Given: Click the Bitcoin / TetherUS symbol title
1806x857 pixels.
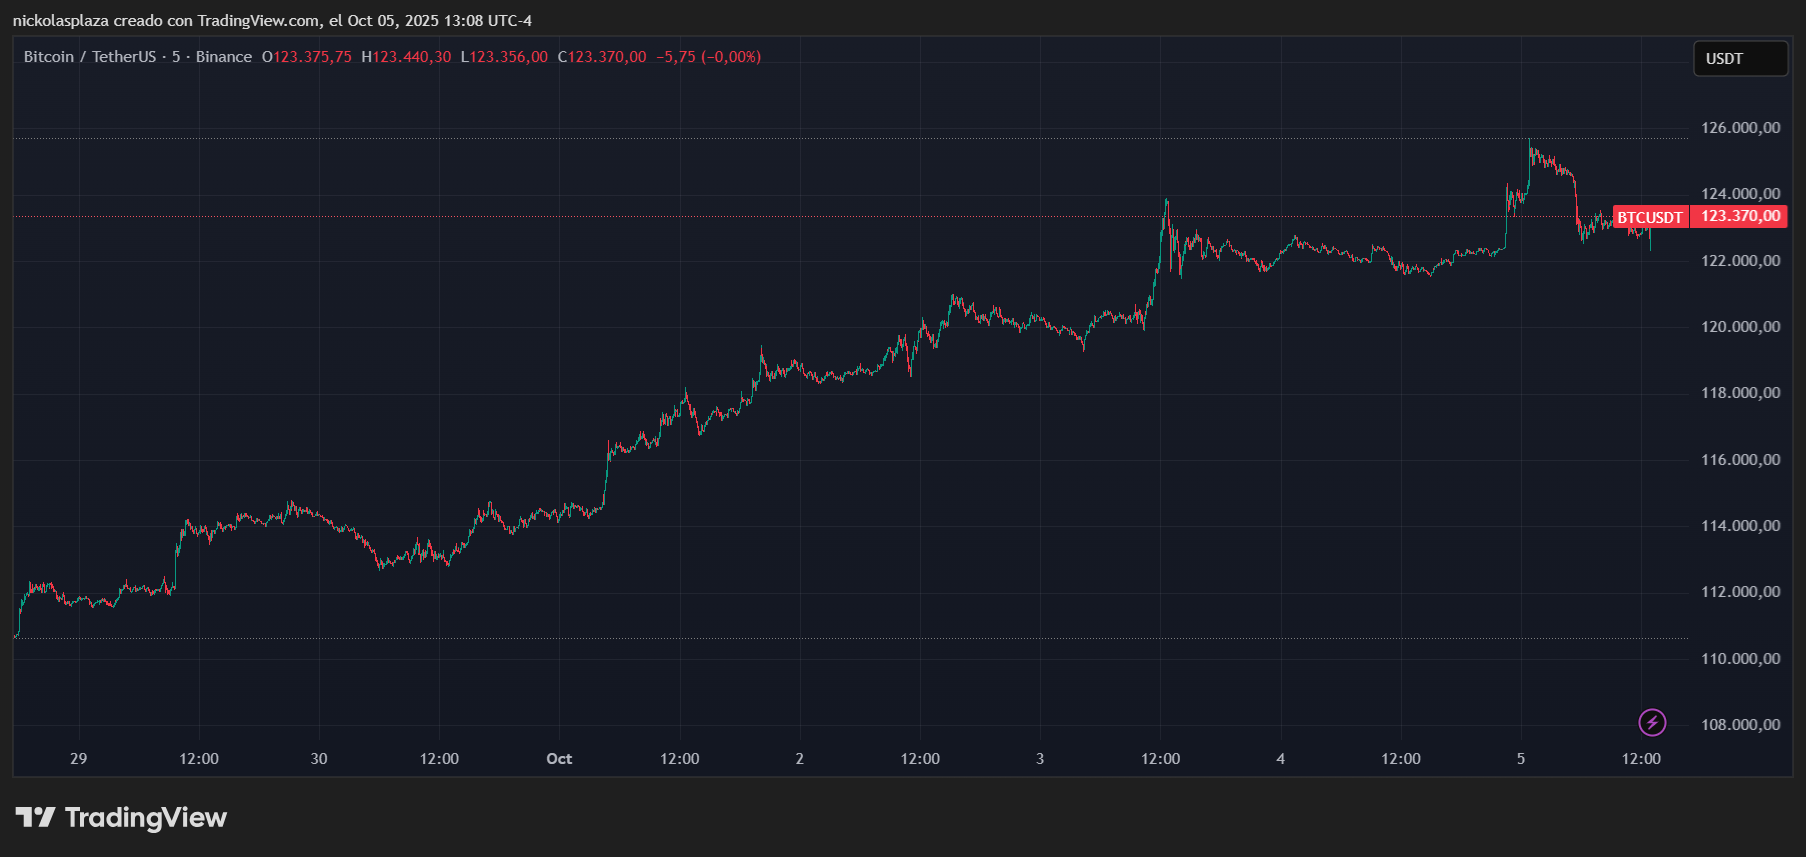Looking at the screenshot, I should [90, 57].
